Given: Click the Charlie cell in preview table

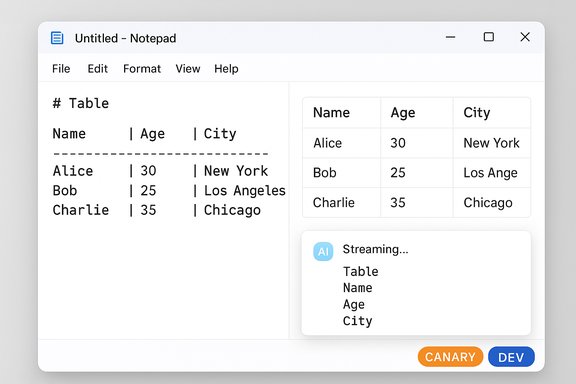Looking at the screenshot, I should [342, 202].
